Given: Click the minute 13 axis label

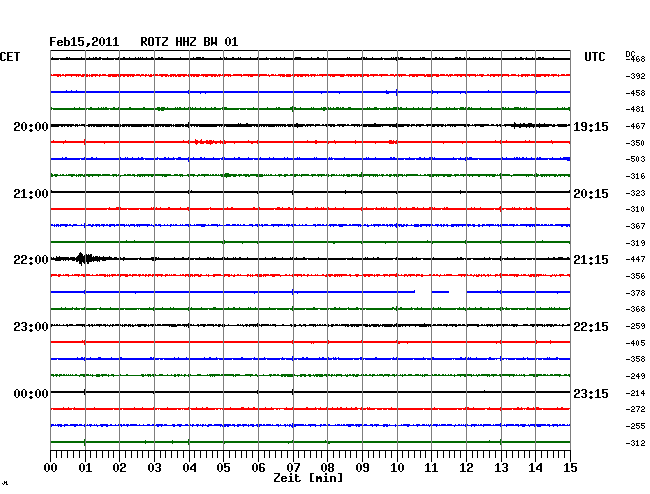Looking at the screenshot, I should [x=501, y=468].
